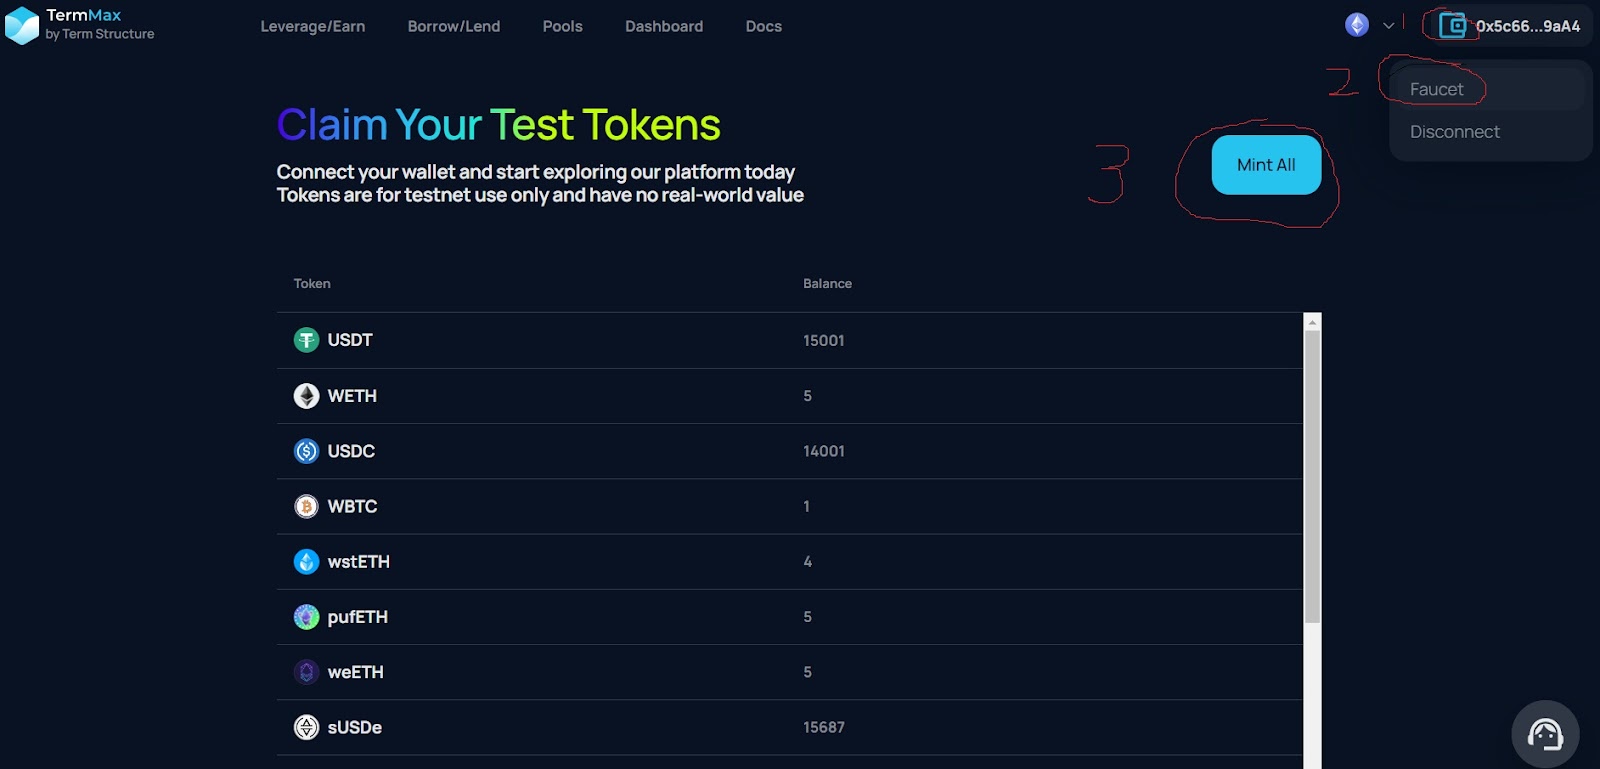Click the Balance column header
Viewport: 1600px width, 769px height.
pos(827,283)
